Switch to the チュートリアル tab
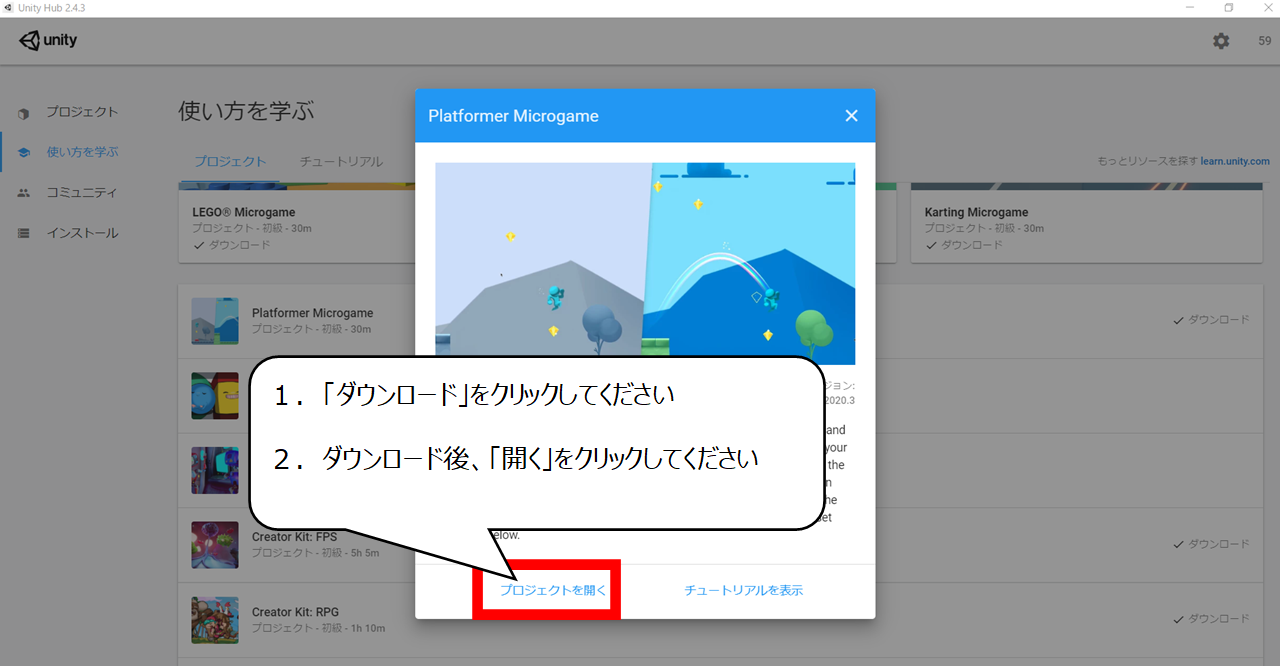Viewport: 1280px width, 666px height. [x=341, y=161]
